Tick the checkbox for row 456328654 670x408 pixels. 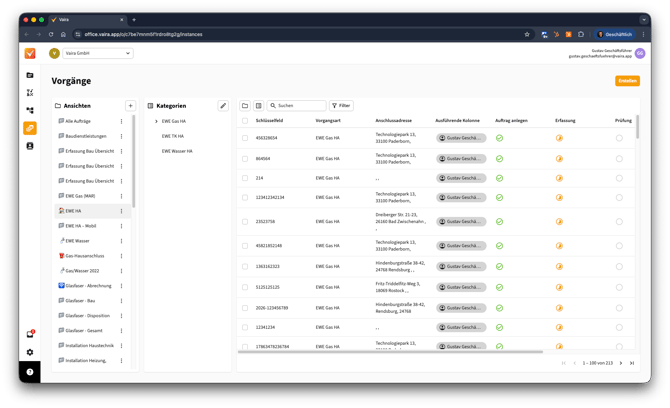[x=245, y=138]
